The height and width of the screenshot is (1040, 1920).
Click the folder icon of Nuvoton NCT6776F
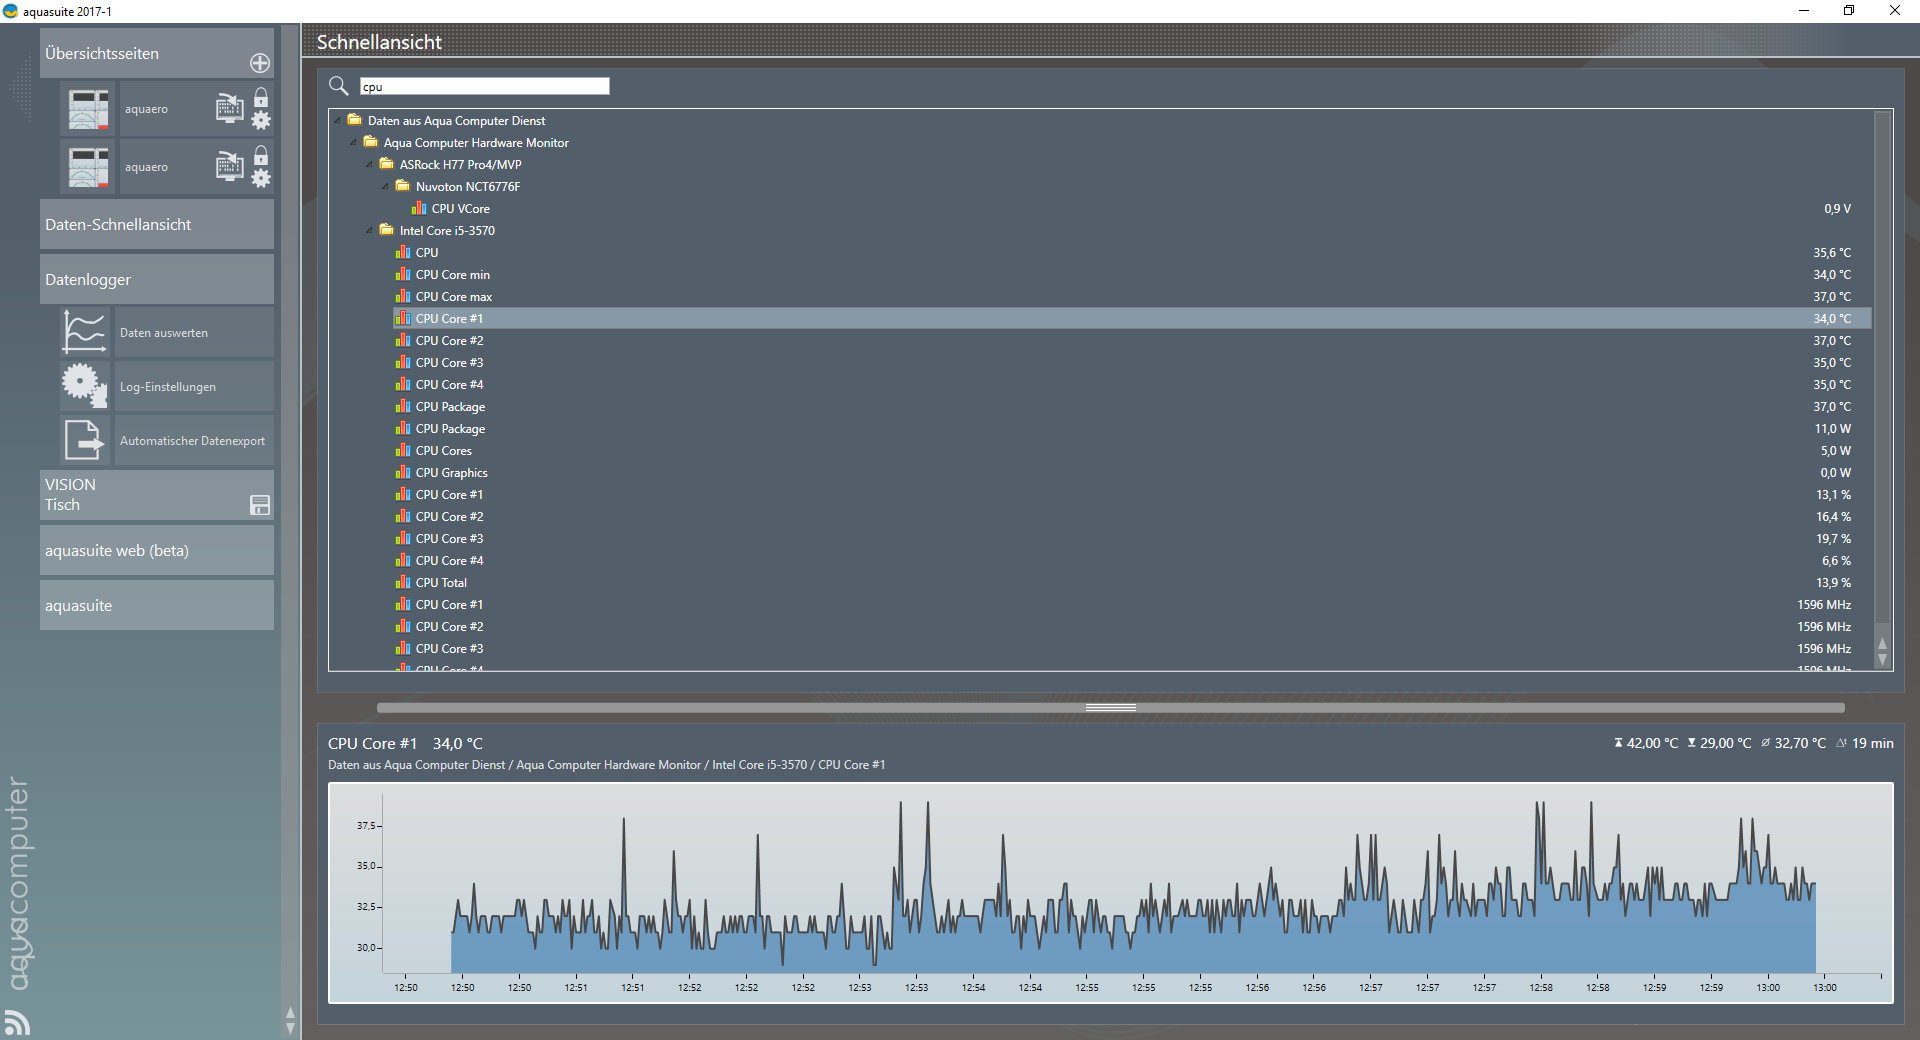point(403,186)
